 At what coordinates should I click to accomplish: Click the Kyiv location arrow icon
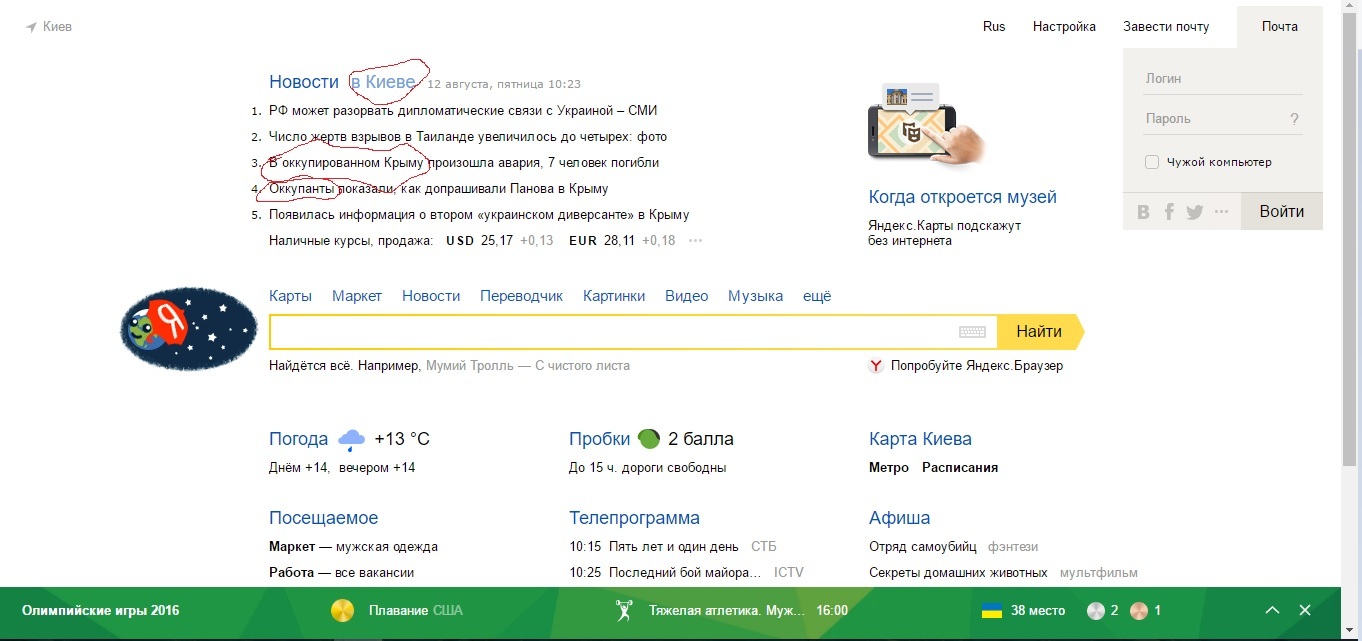[32, 27]
